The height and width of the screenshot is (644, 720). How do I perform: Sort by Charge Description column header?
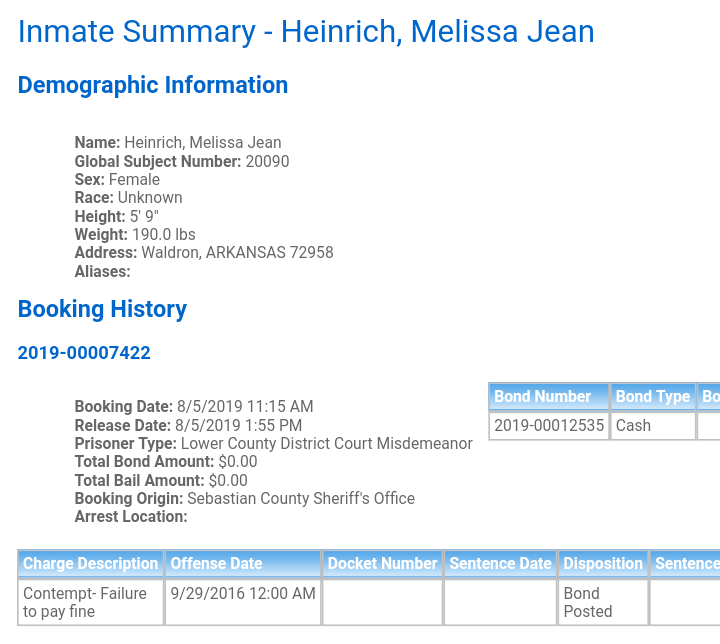tap(90, 564)
